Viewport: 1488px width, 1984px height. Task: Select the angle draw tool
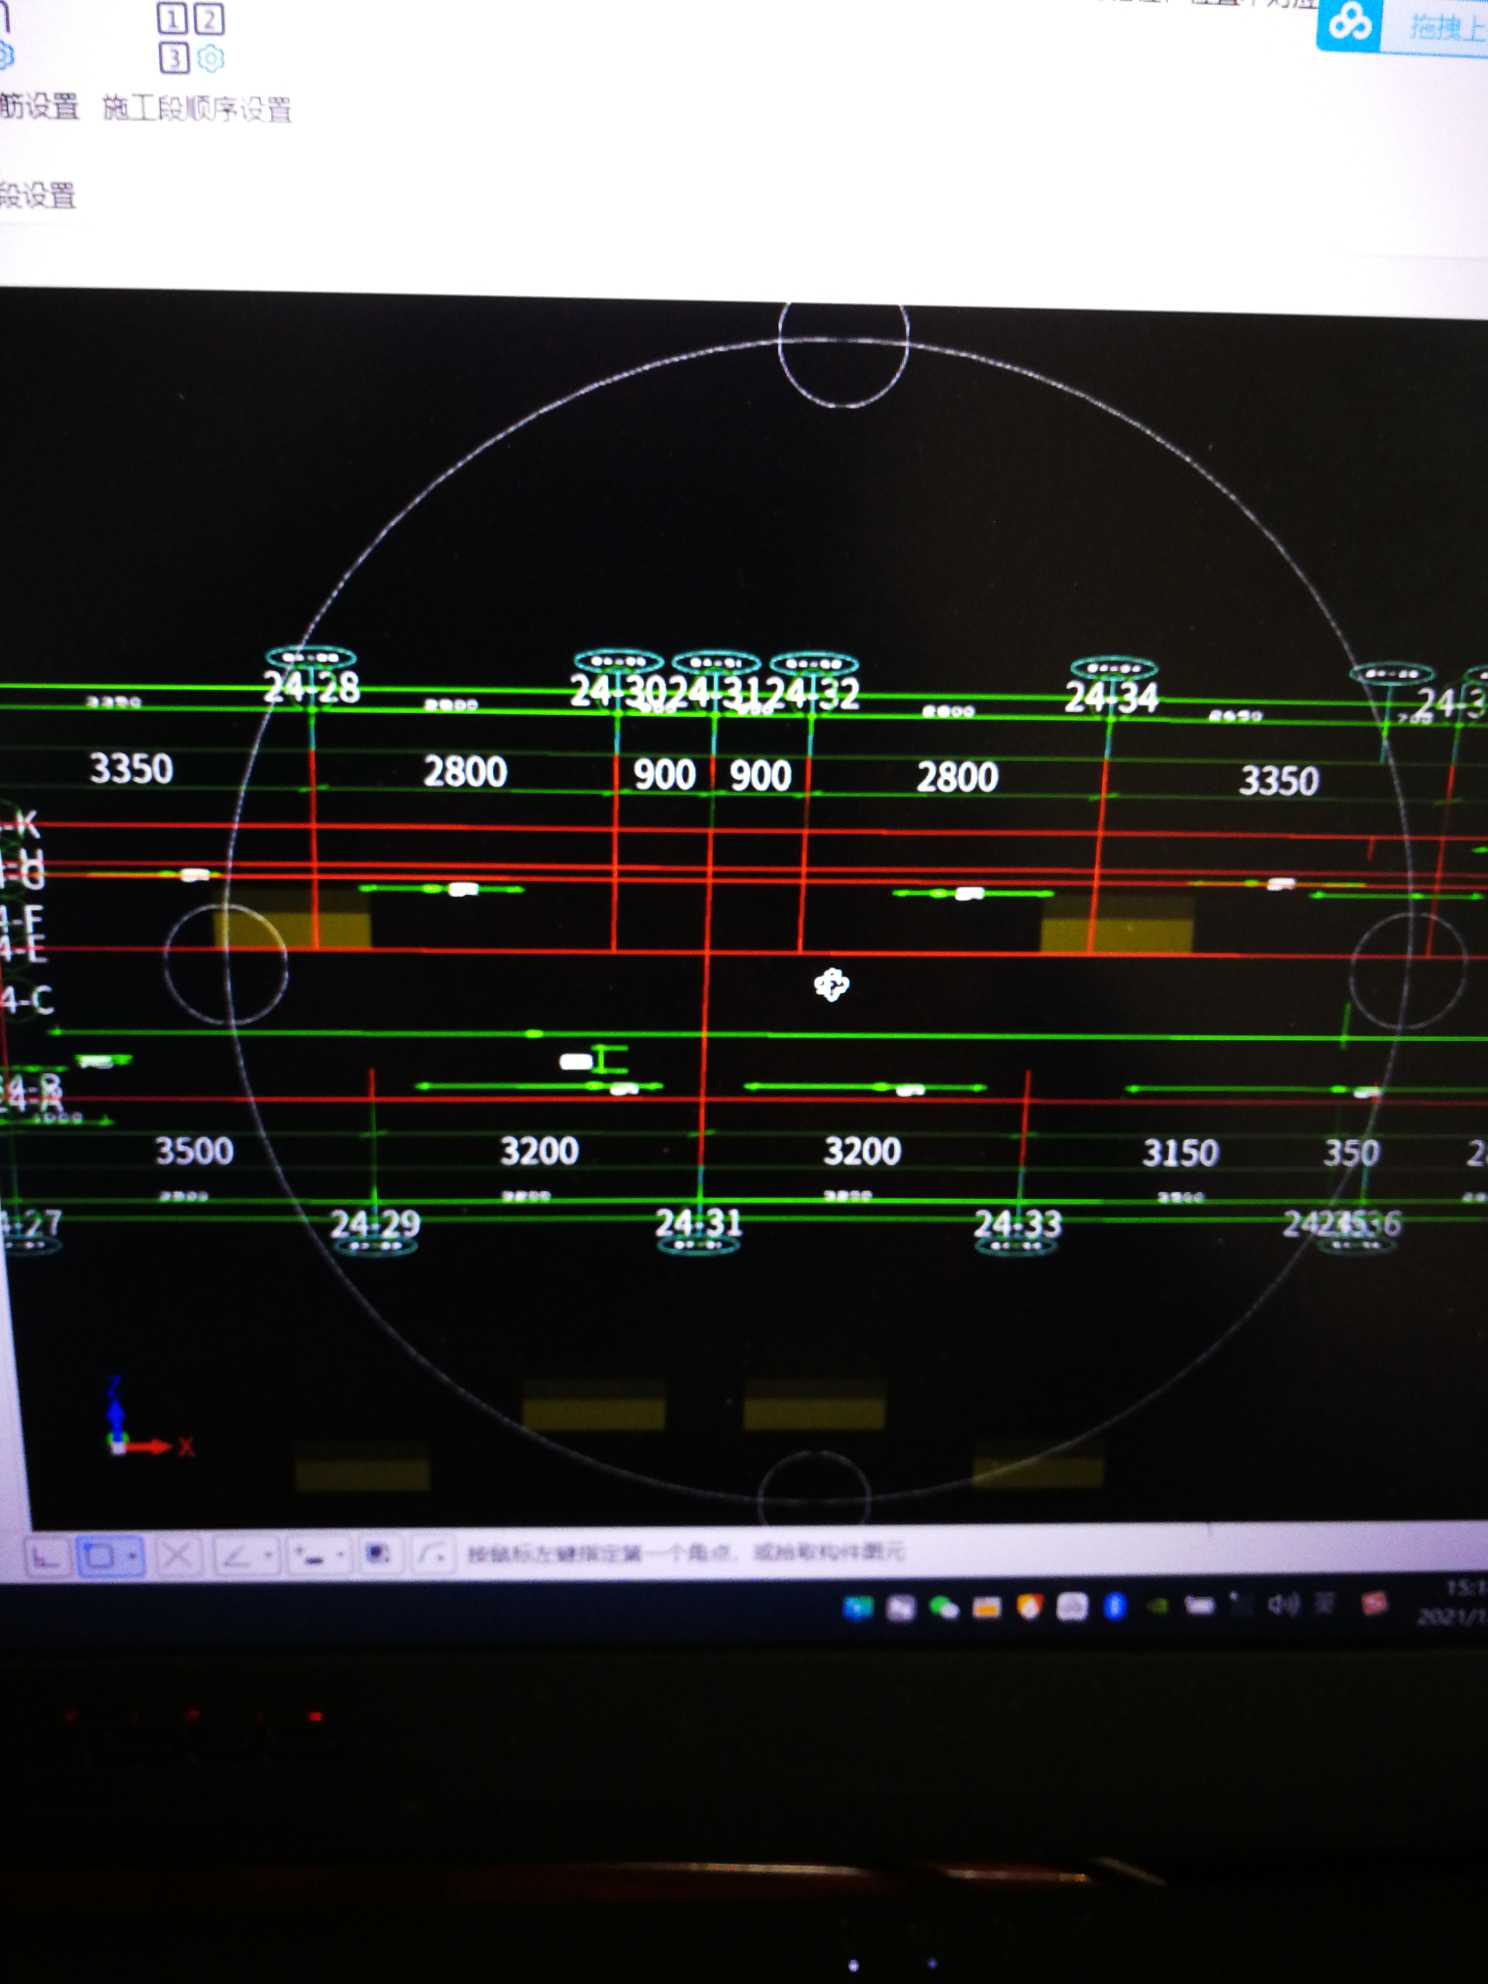tap(237, 1556)
